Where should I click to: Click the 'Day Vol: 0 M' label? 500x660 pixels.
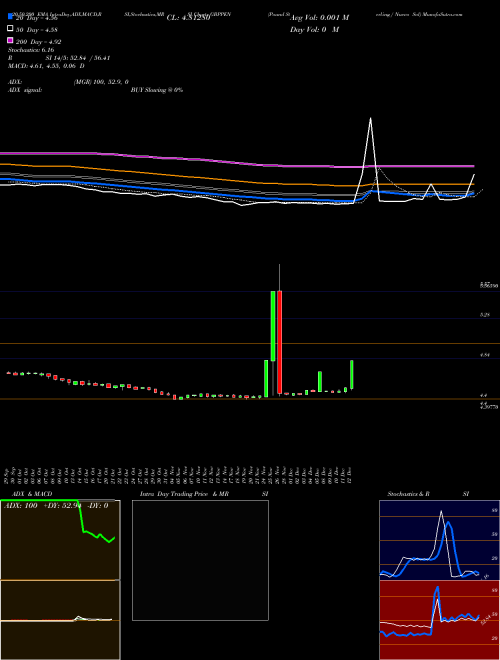pyautogui.click(x=314, y=29)
